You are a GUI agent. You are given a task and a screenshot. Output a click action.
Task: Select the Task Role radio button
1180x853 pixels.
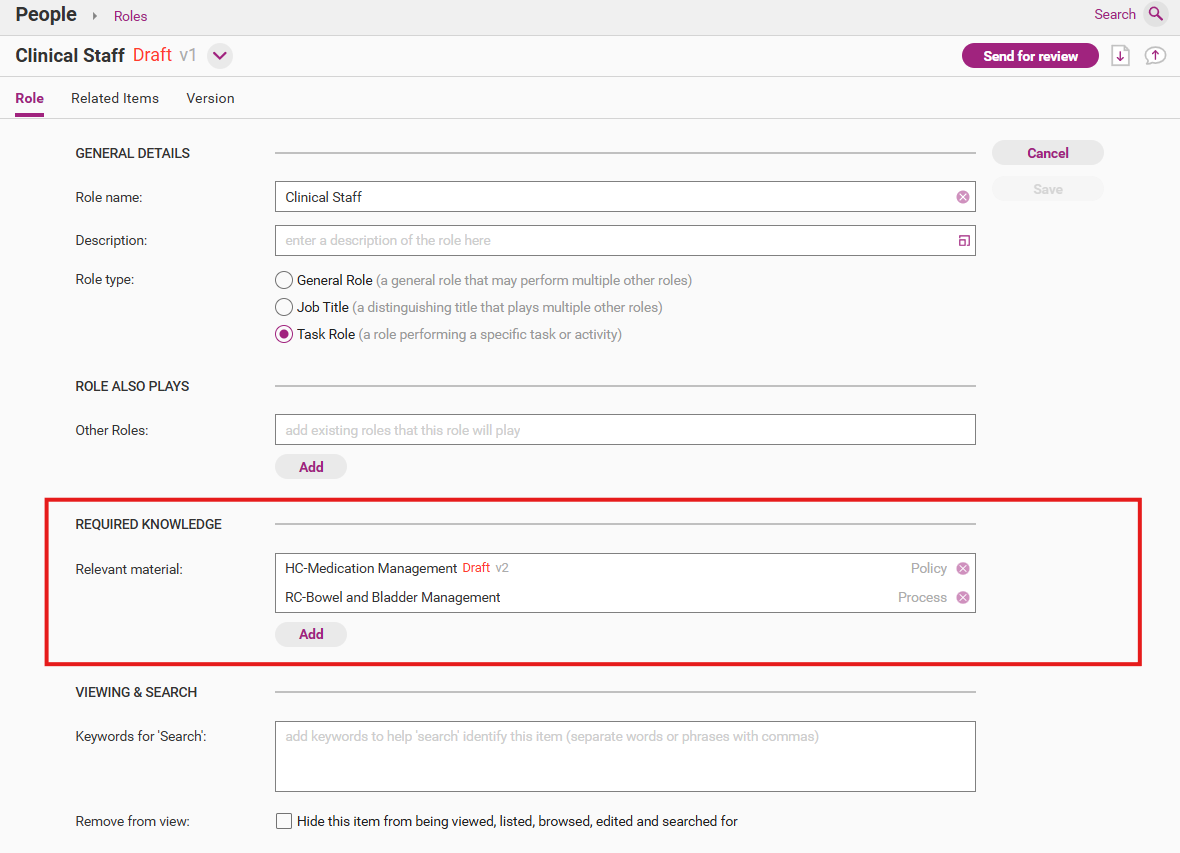point(284,335)
